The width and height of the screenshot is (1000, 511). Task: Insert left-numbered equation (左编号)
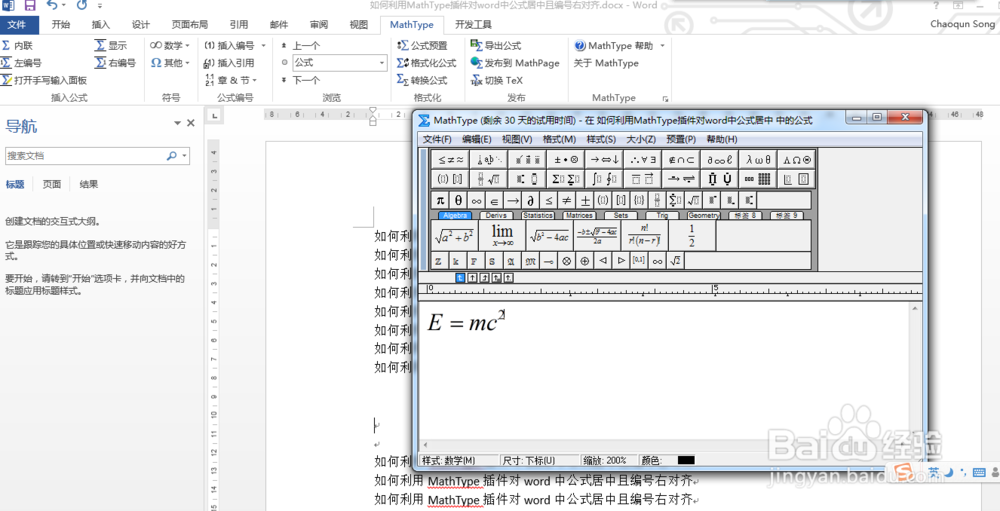22,63
